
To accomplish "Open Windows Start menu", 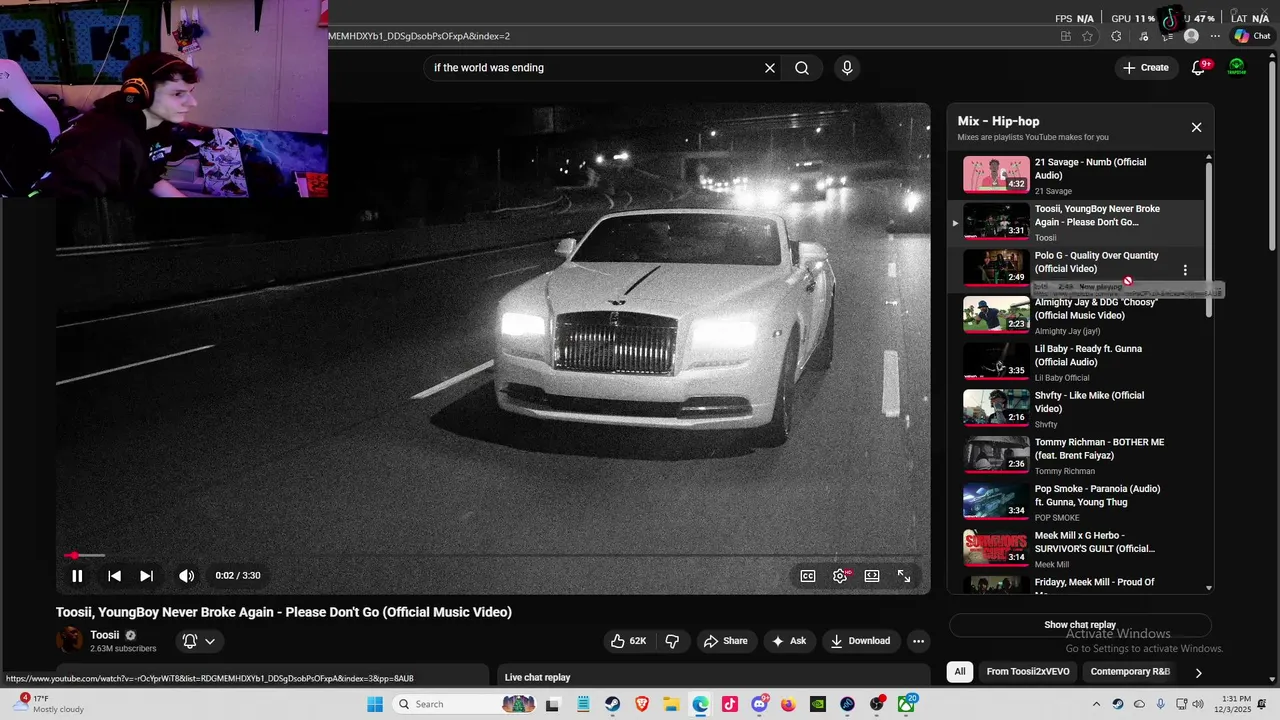I will click(x=375, y=704).
